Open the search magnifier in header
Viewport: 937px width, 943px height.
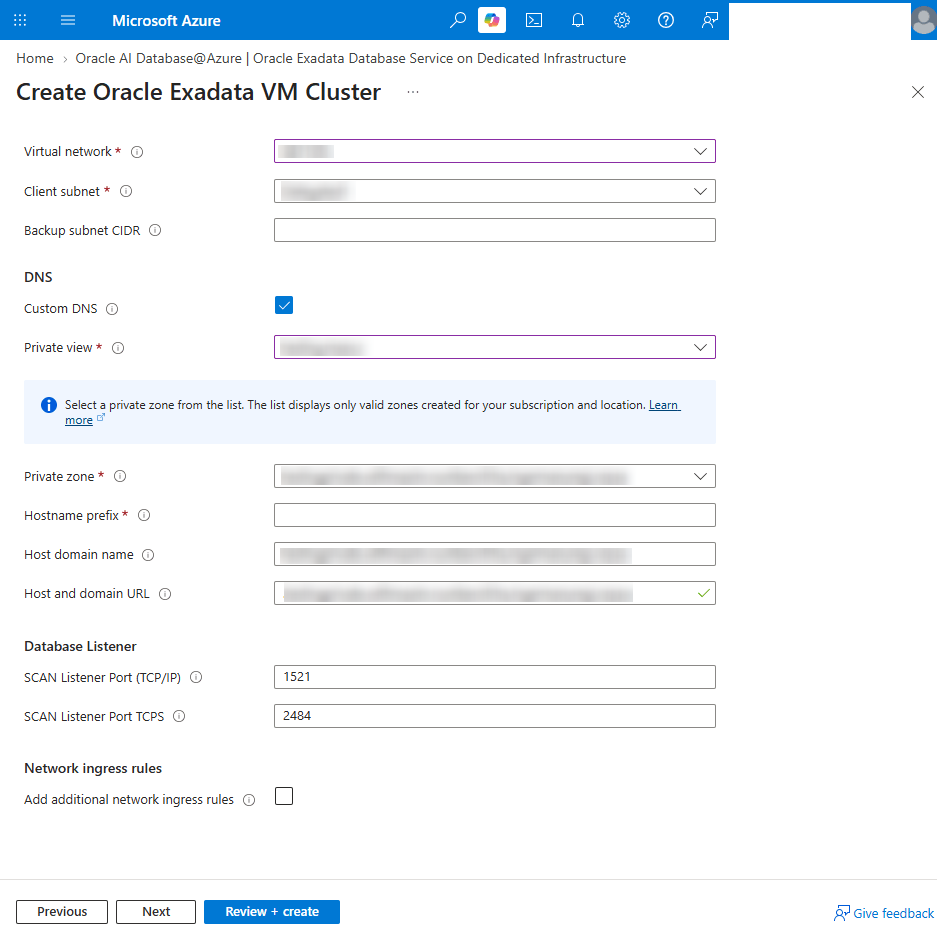458,20
